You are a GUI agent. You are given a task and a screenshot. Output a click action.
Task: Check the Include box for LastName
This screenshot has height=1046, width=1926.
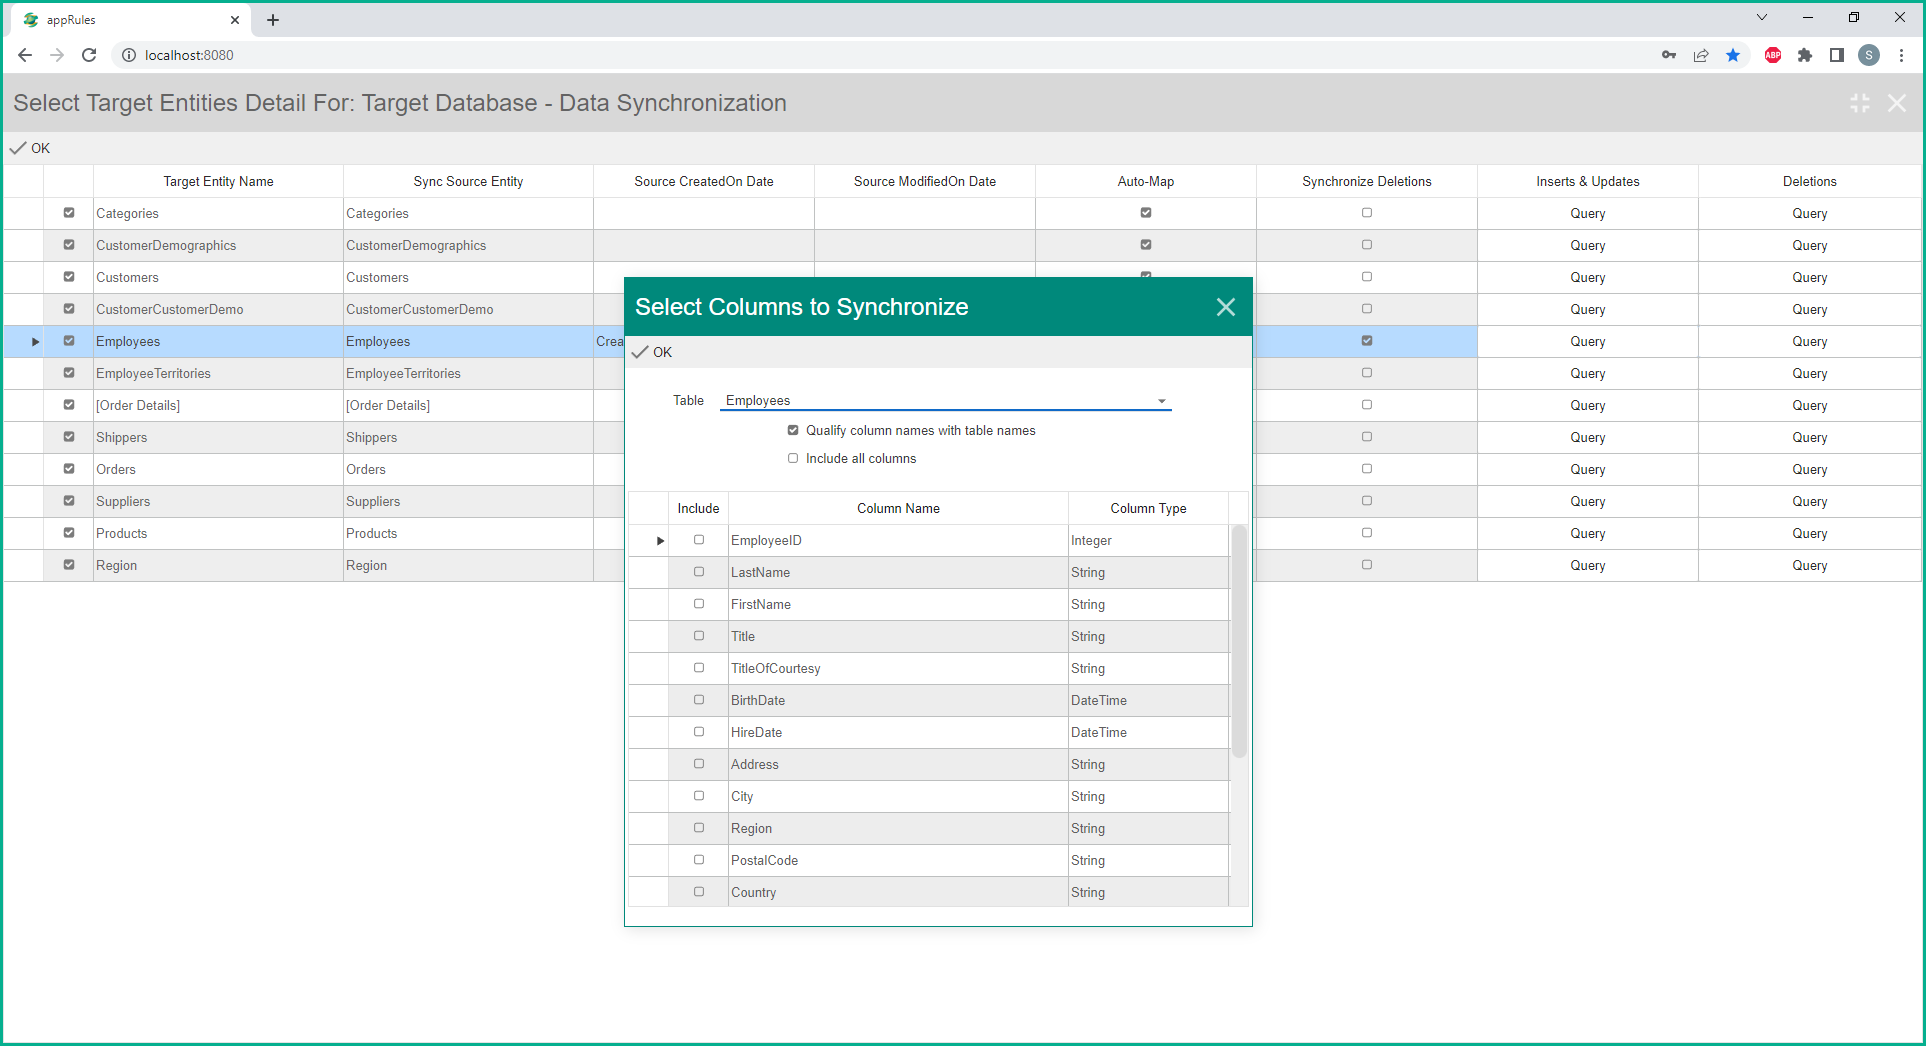tap(699, 572)
